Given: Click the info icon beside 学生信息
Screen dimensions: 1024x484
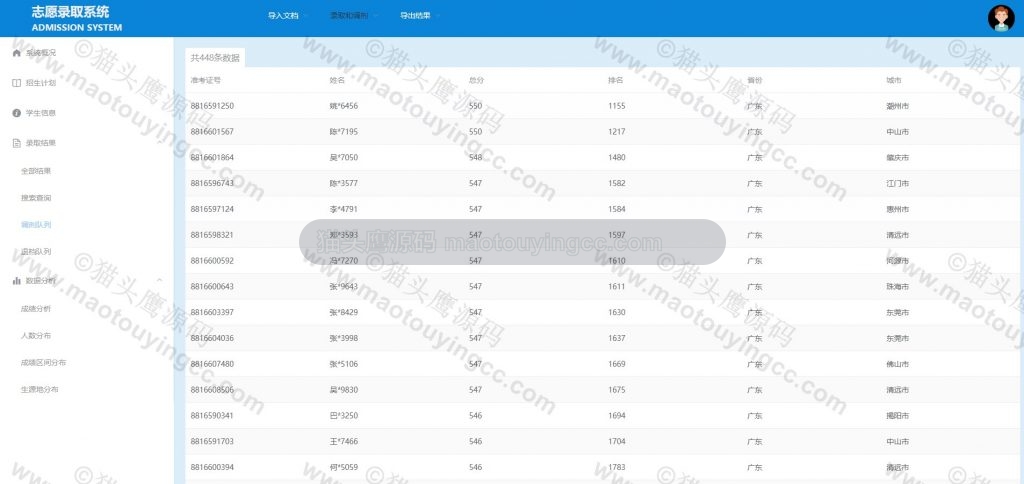Looking at the screenshot, I should [x=17, y=113].
